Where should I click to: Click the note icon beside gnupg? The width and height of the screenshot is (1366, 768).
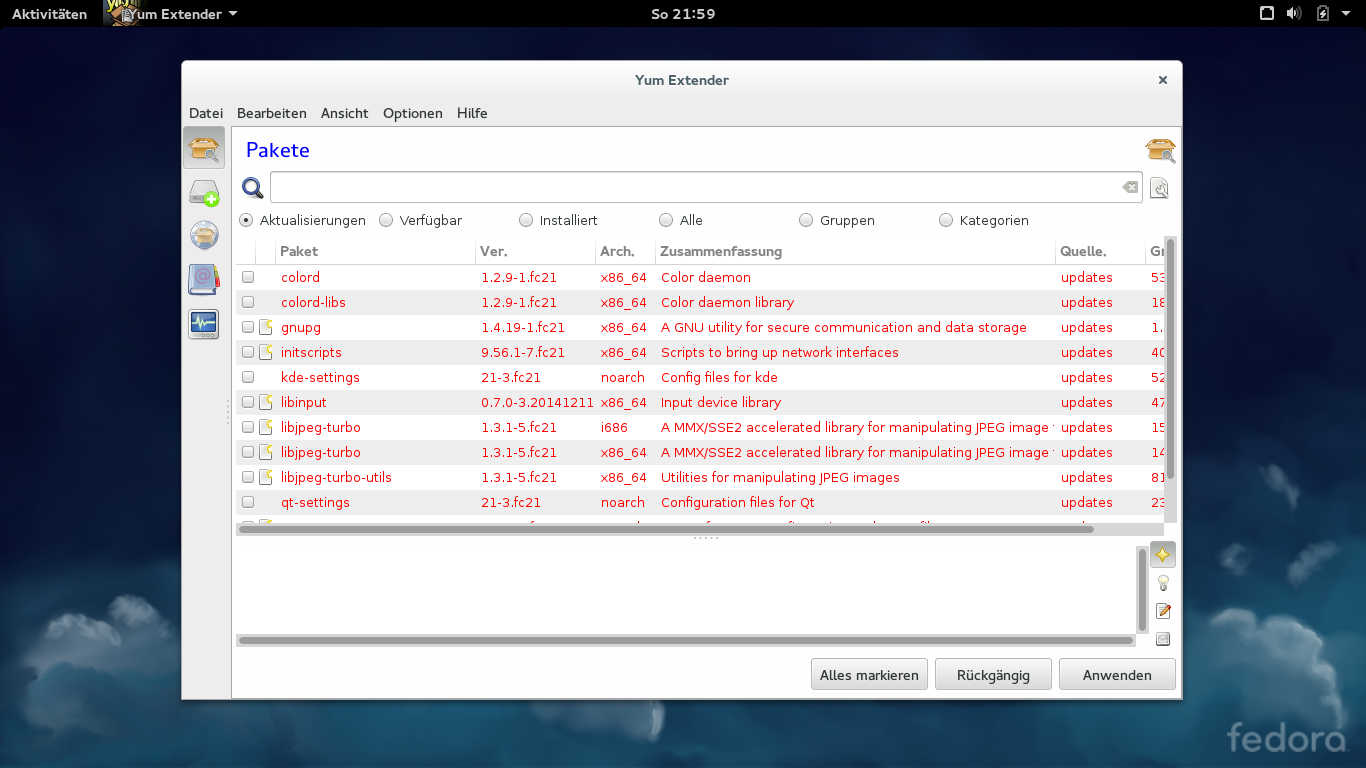click(266, 327)
